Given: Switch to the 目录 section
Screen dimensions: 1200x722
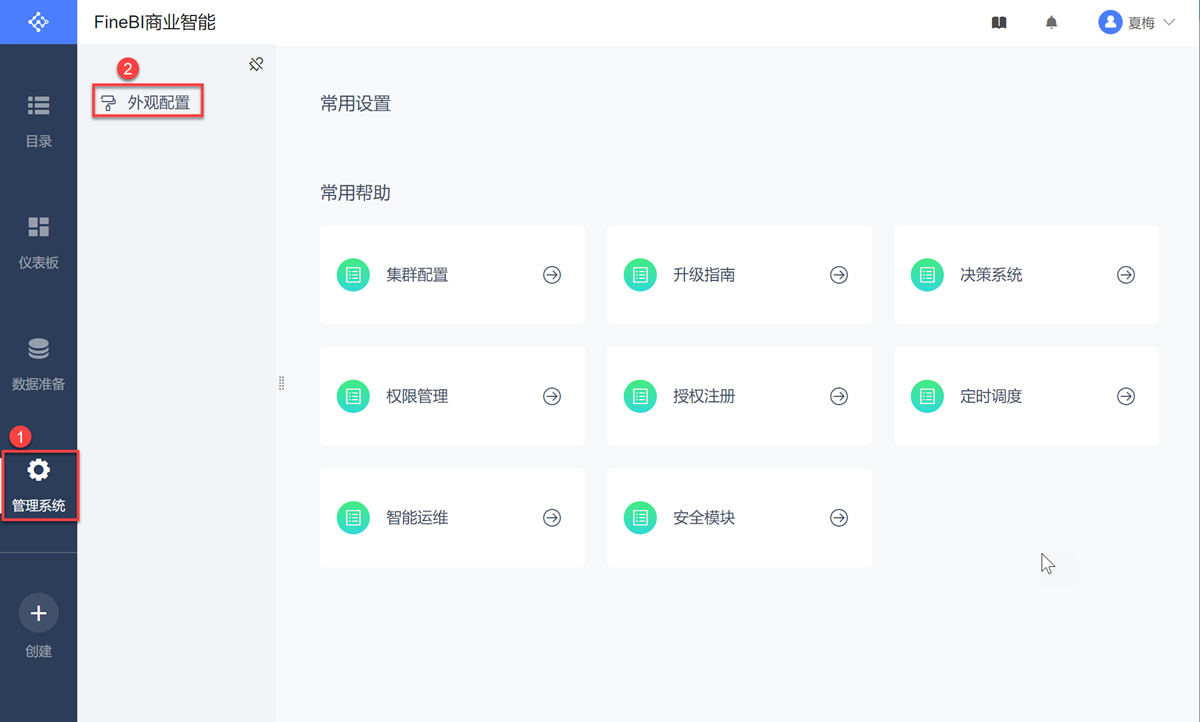Looking at the screenshot, I should click(38, 119).
